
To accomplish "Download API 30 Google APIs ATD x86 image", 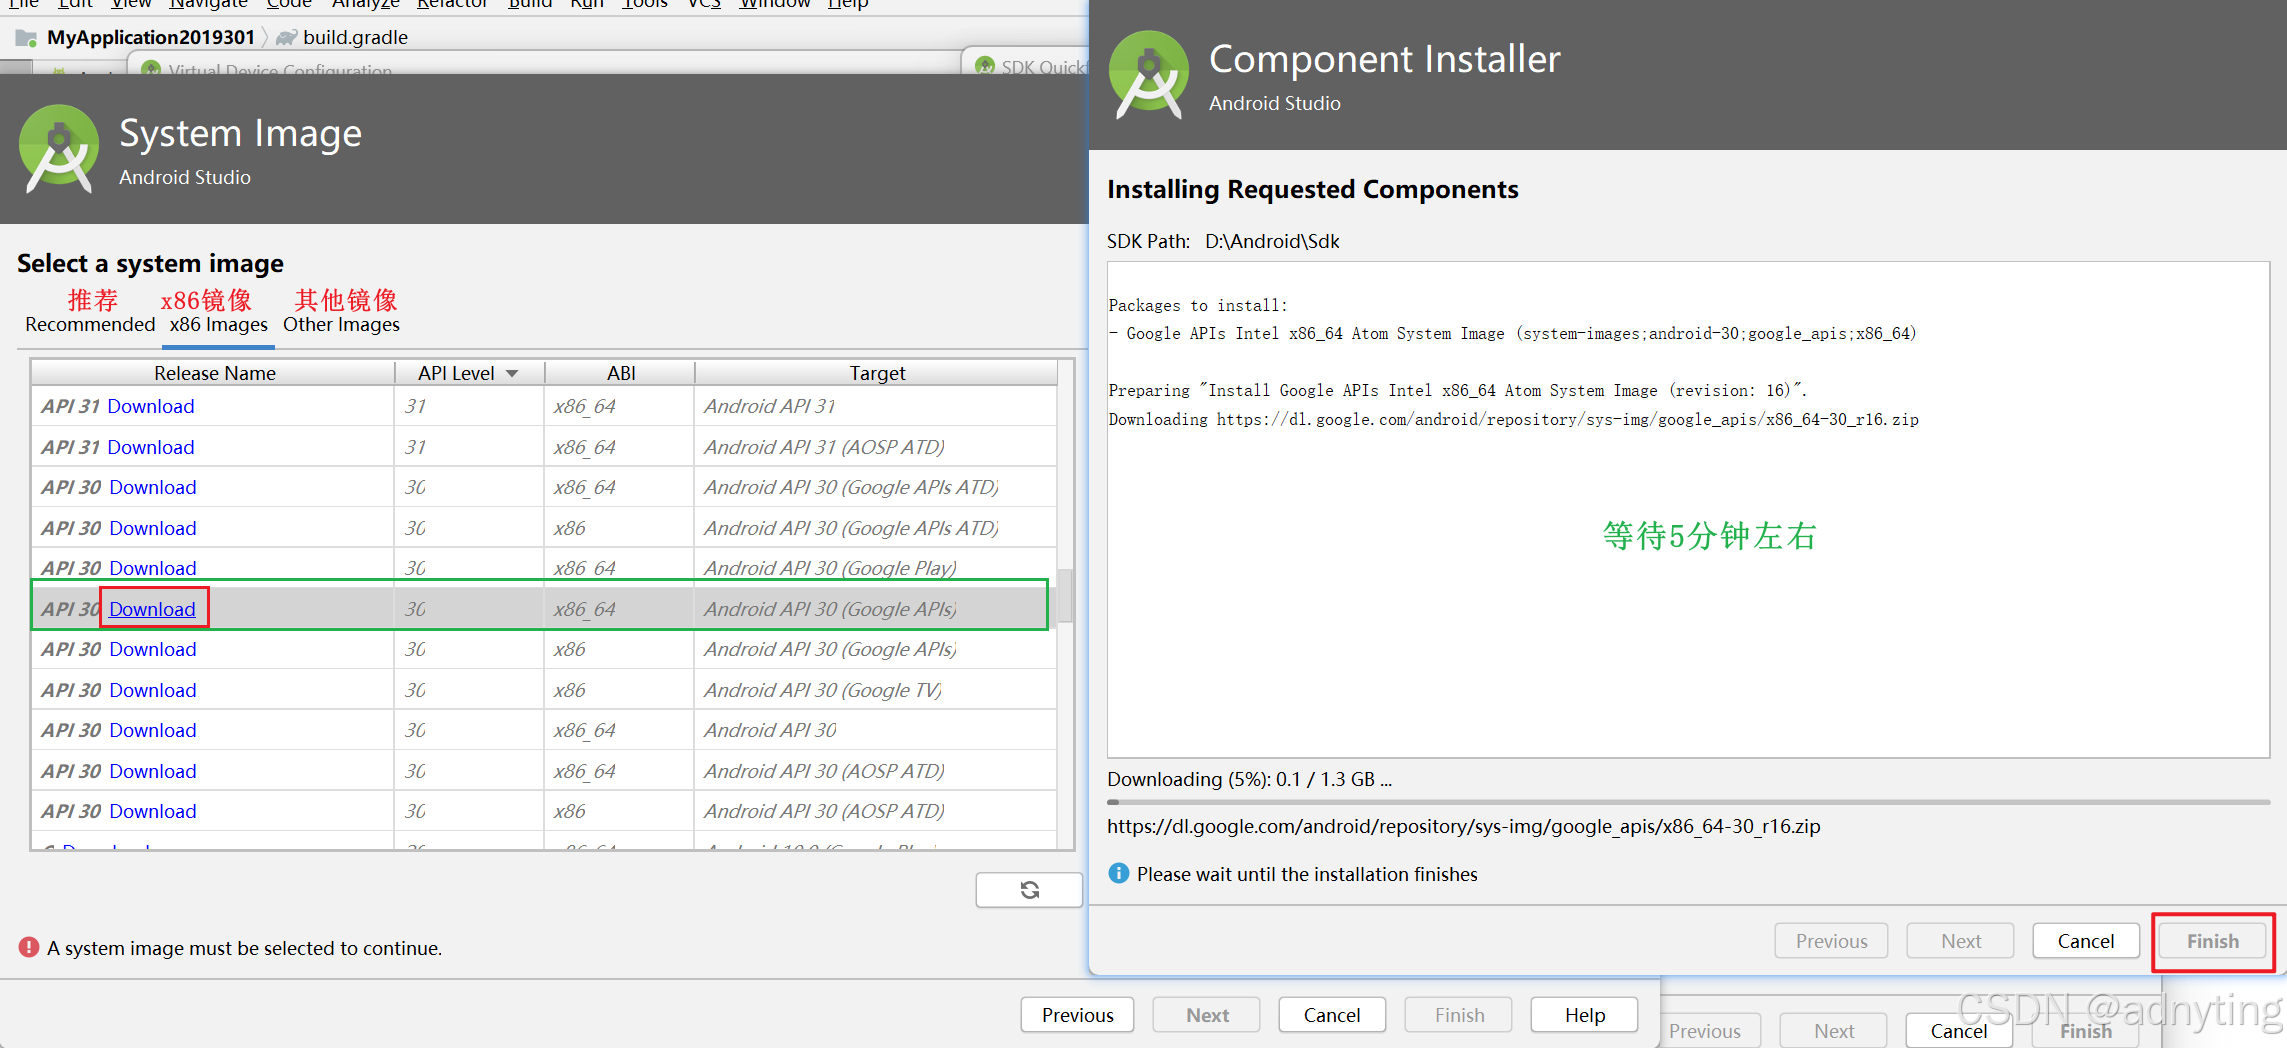I will pos(153,528).
